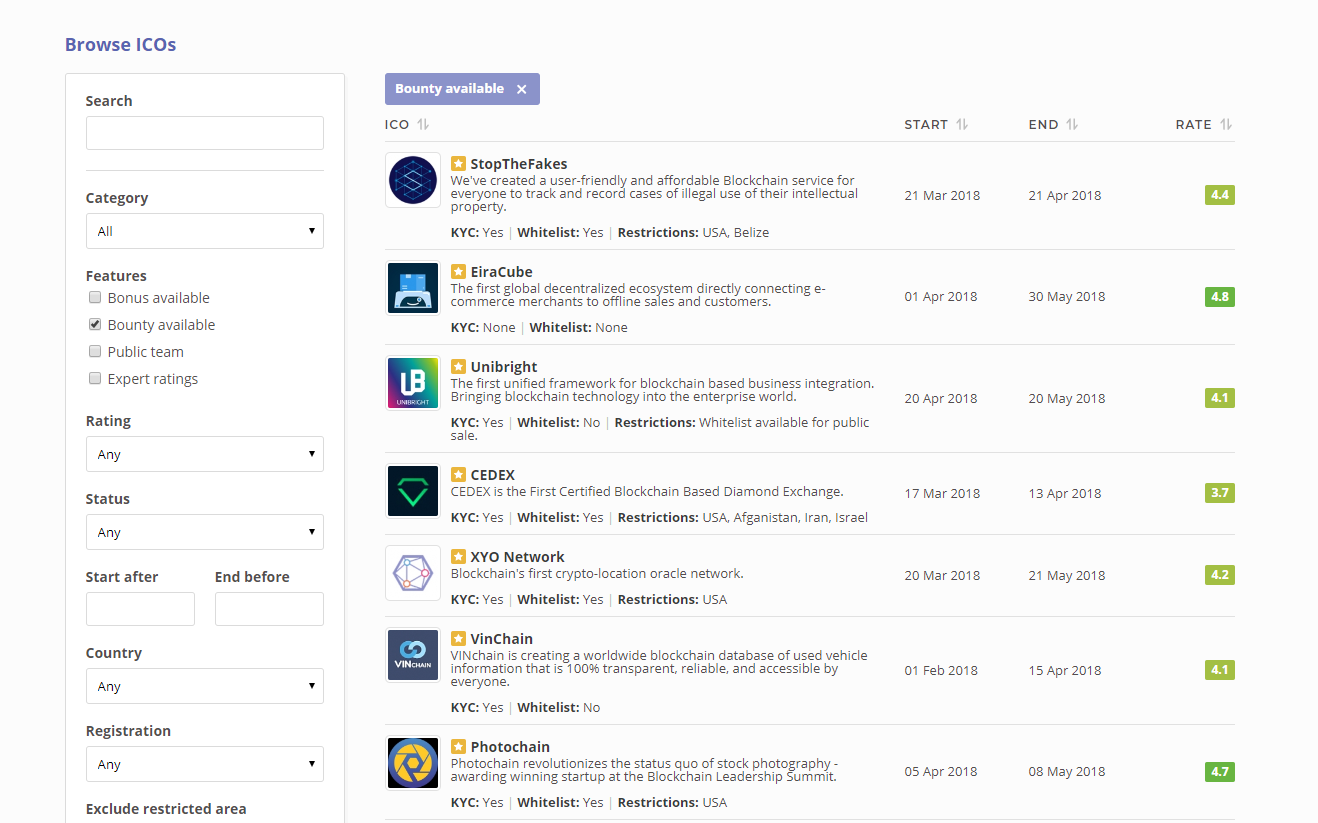1318x823 pixels.
Task: Click the Bounty available filter tag label
Action: (449, 89)
